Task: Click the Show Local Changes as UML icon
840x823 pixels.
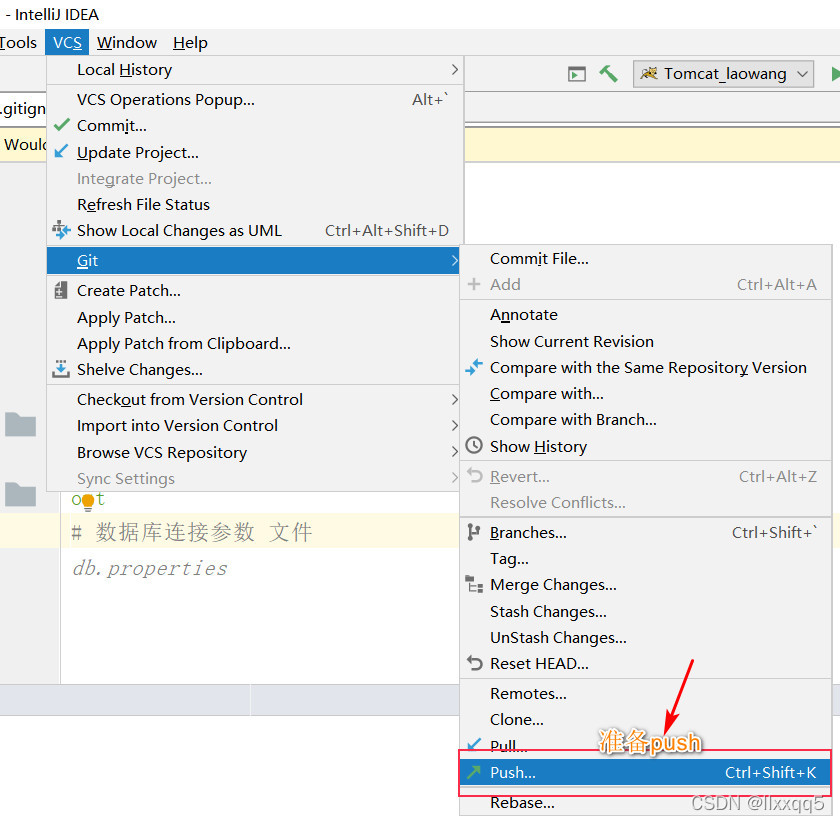Action: coord(61,230)
